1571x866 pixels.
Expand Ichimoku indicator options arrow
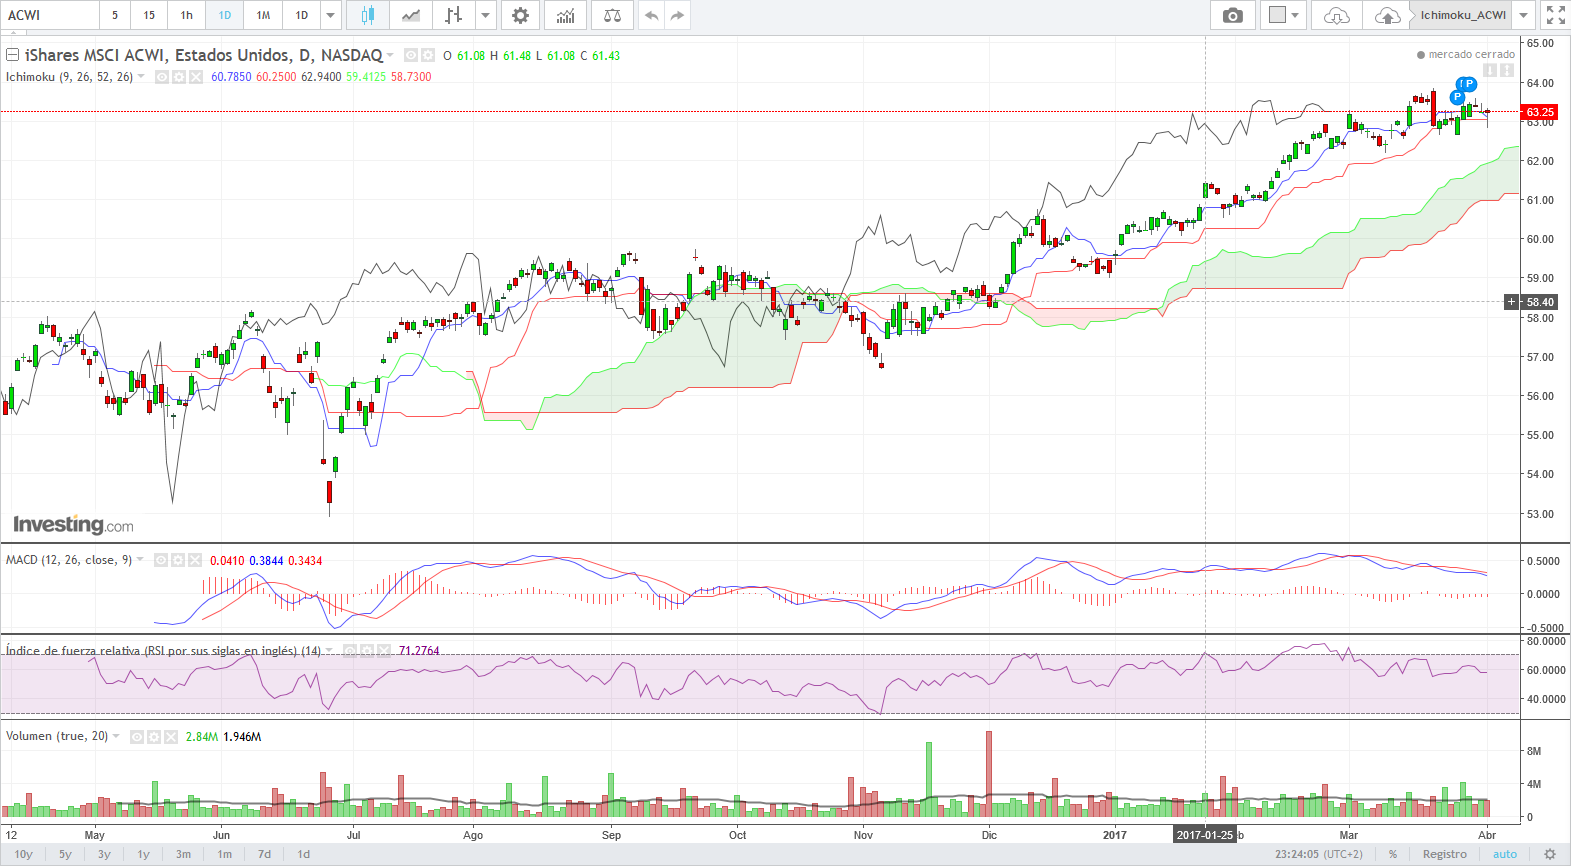click(142, 77)
